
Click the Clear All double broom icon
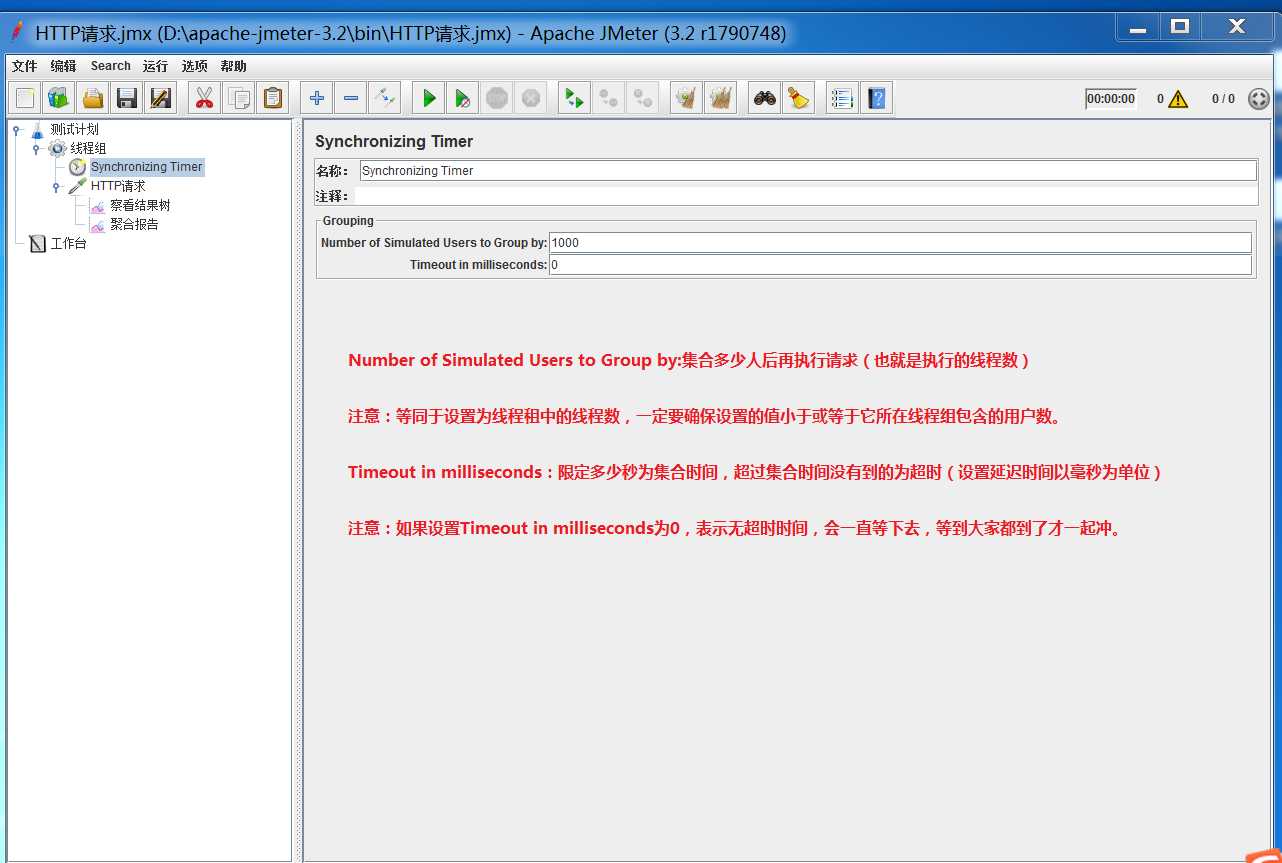point(720,98)
